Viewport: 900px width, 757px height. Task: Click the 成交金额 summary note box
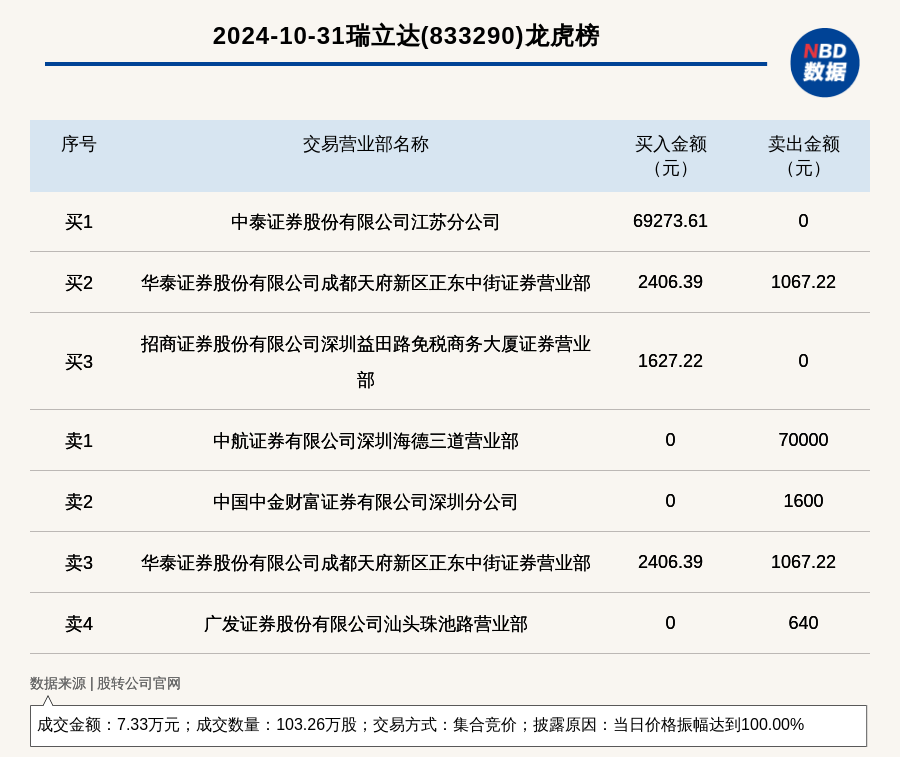(x=448, y=725)
